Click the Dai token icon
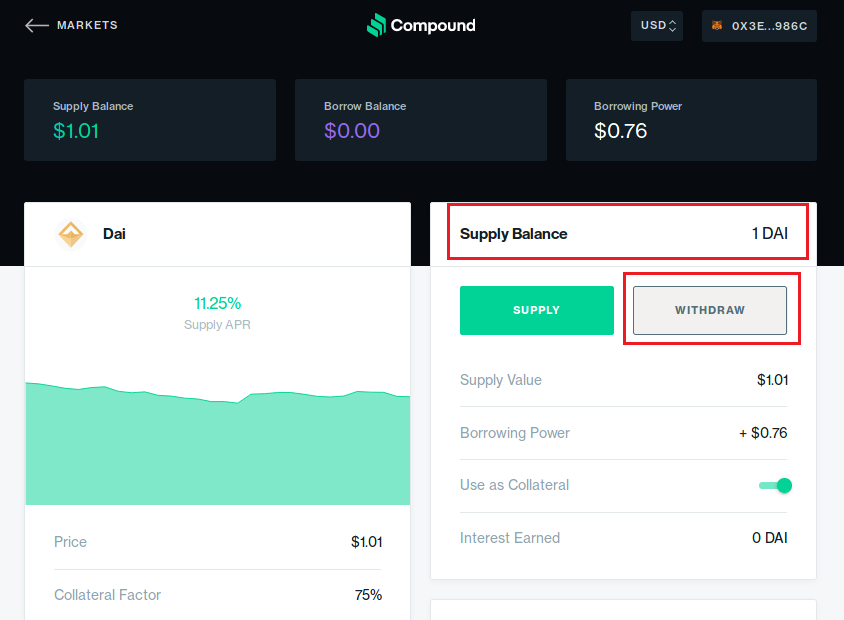Image resolution: width=844 pixels, height=620 pixels. [x=71, y=234]
